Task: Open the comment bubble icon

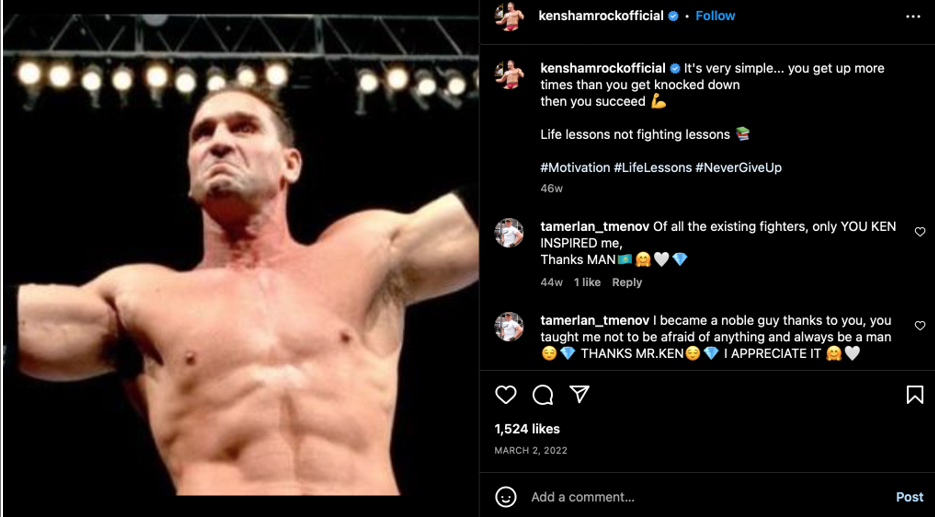Action: 543,395
